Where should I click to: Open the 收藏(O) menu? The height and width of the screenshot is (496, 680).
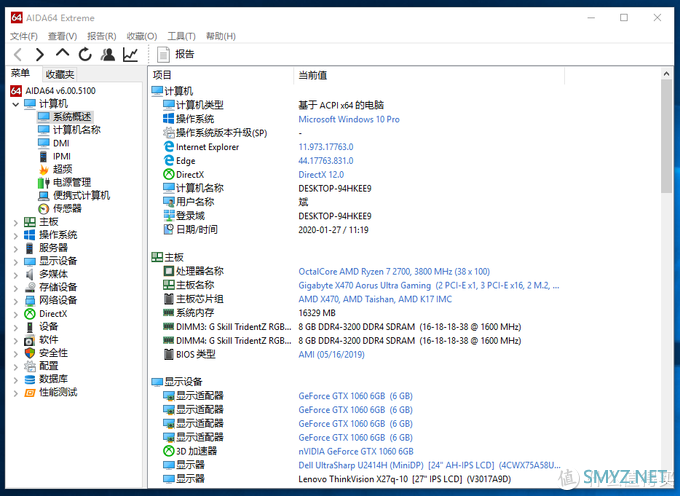tap(141, 36)
